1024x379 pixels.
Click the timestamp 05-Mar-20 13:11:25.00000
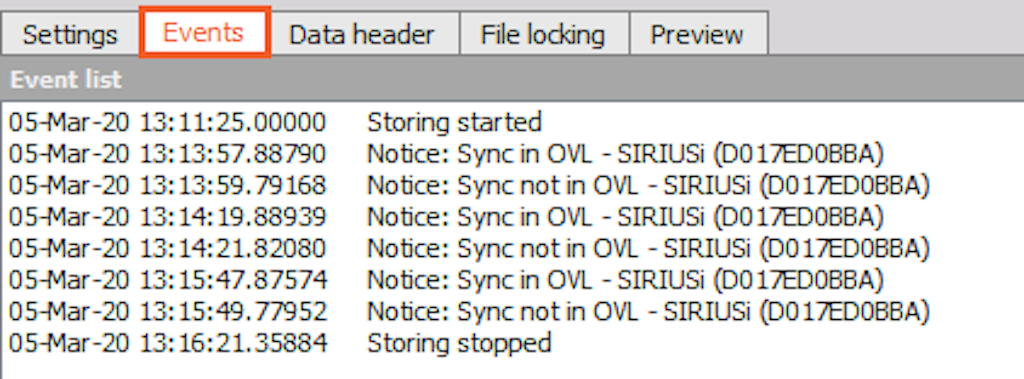(167, 122)
